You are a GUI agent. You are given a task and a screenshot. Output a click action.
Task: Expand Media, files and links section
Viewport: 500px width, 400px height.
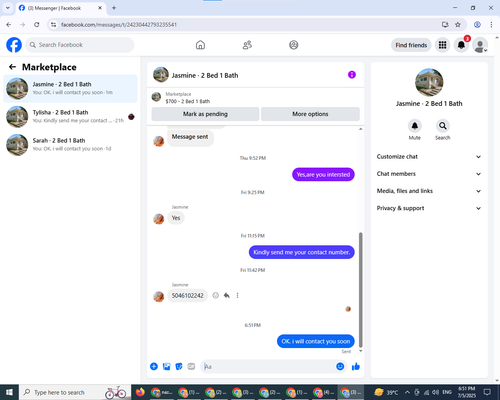pos(429,191)
